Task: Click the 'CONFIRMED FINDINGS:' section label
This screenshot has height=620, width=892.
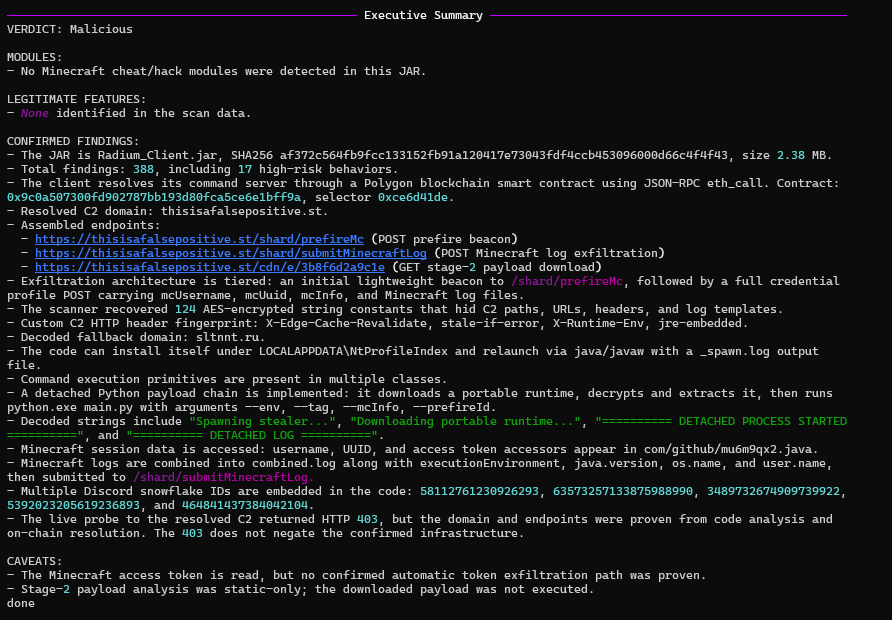Action: [x=73, y=141]
